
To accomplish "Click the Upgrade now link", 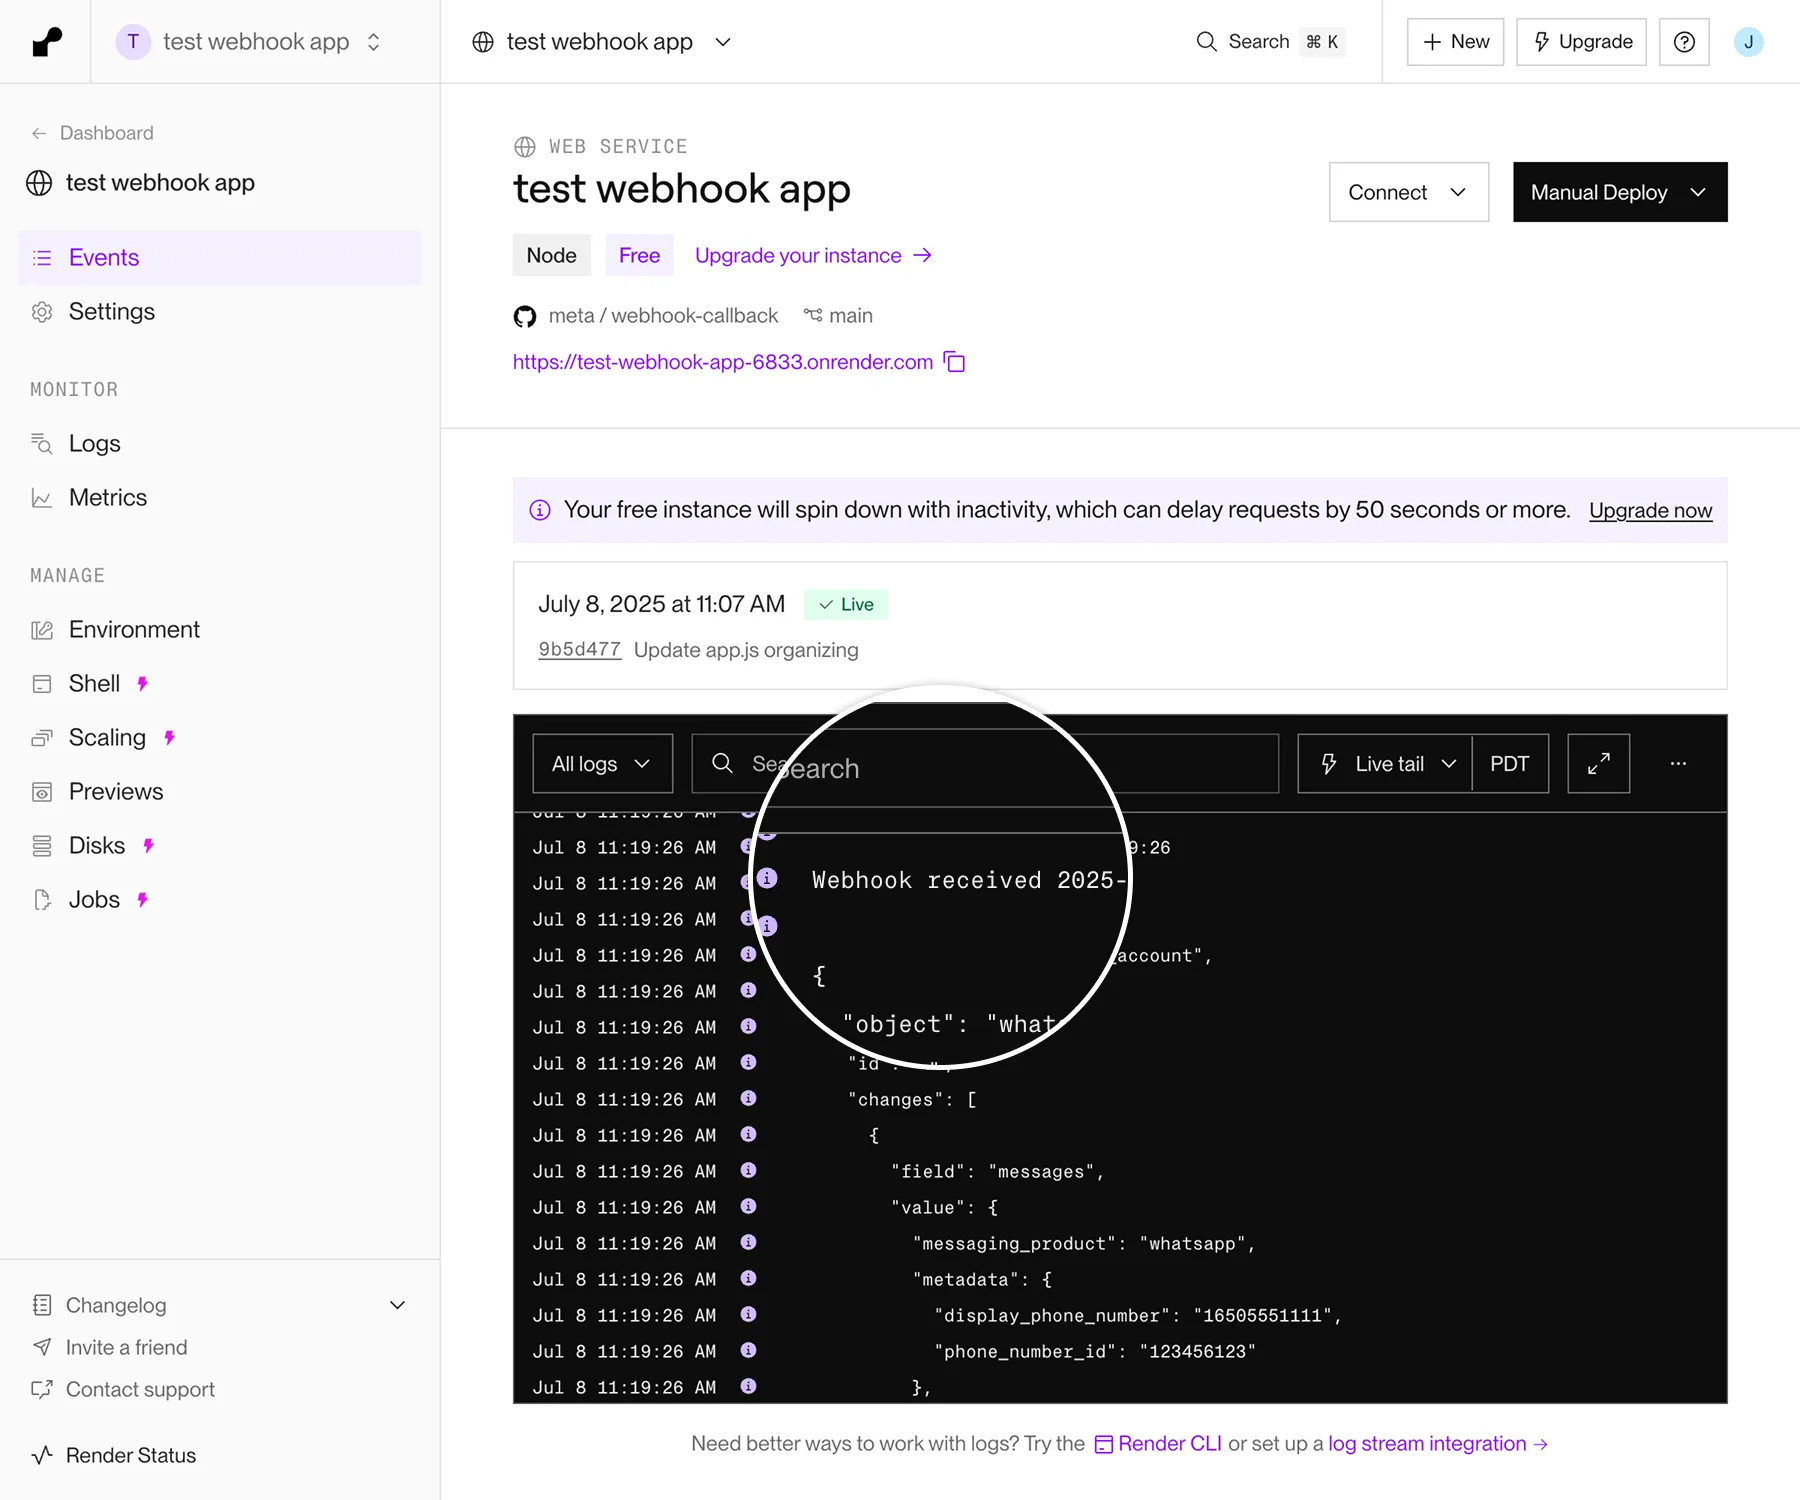I will (1650, 511).
